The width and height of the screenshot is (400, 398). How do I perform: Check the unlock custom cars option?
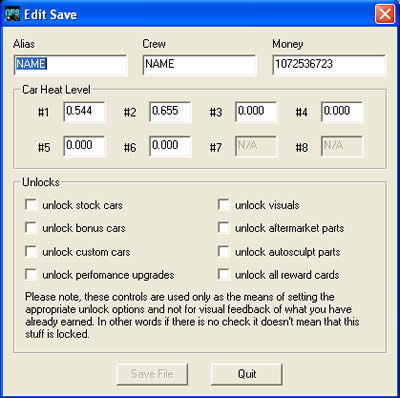[x=31, y=251]
